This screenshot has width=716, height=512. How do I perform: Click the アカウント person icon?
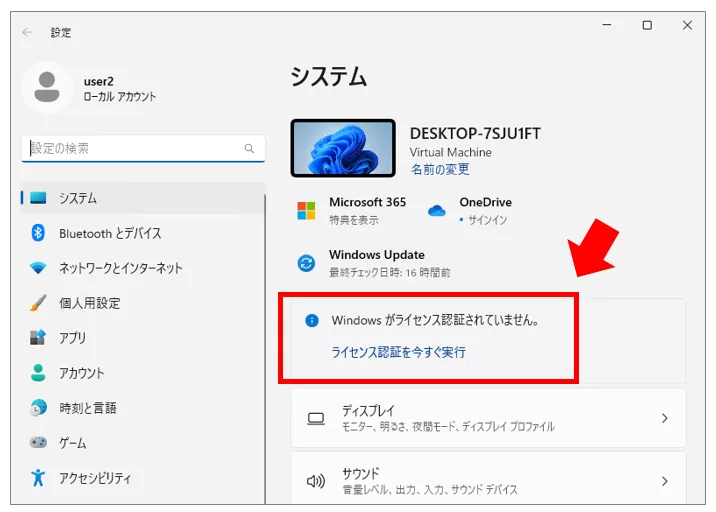pos(38,372)
